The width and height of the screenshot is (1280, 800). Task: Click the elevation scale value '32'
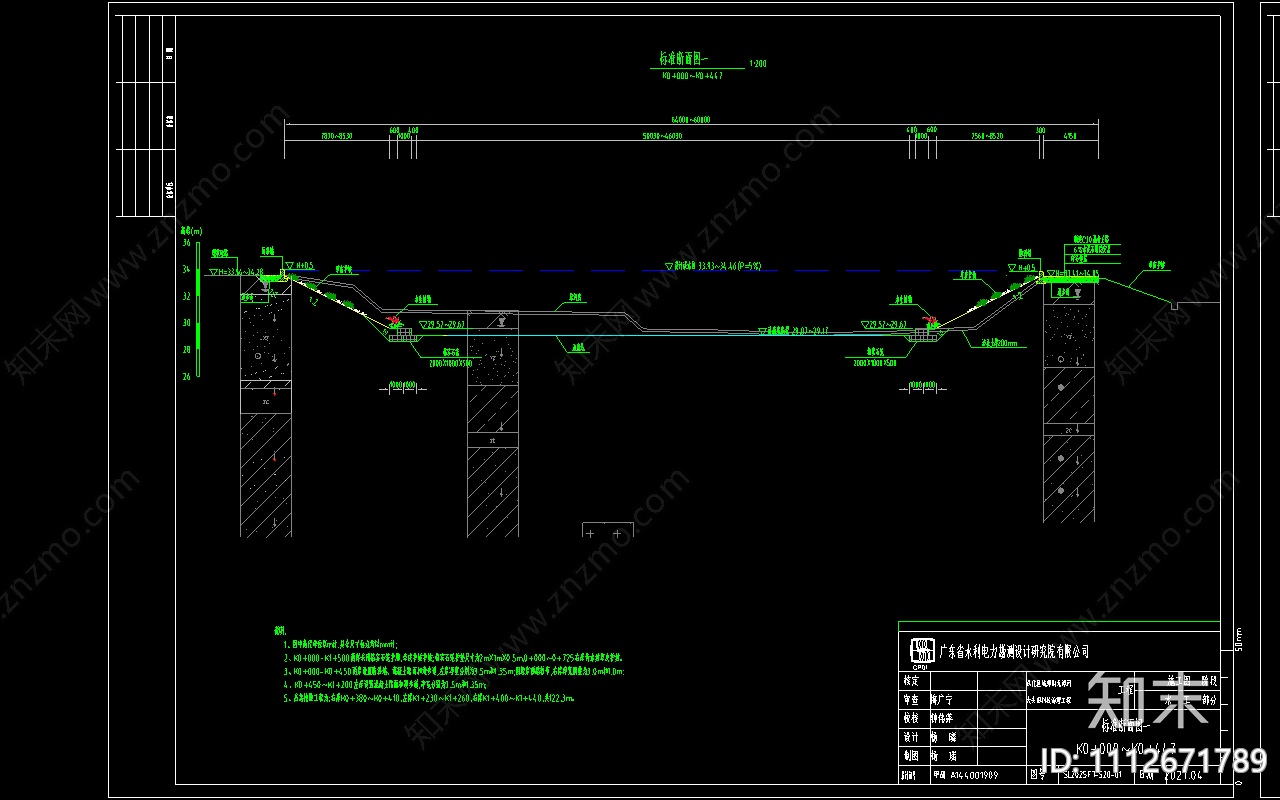click(186, 296)
